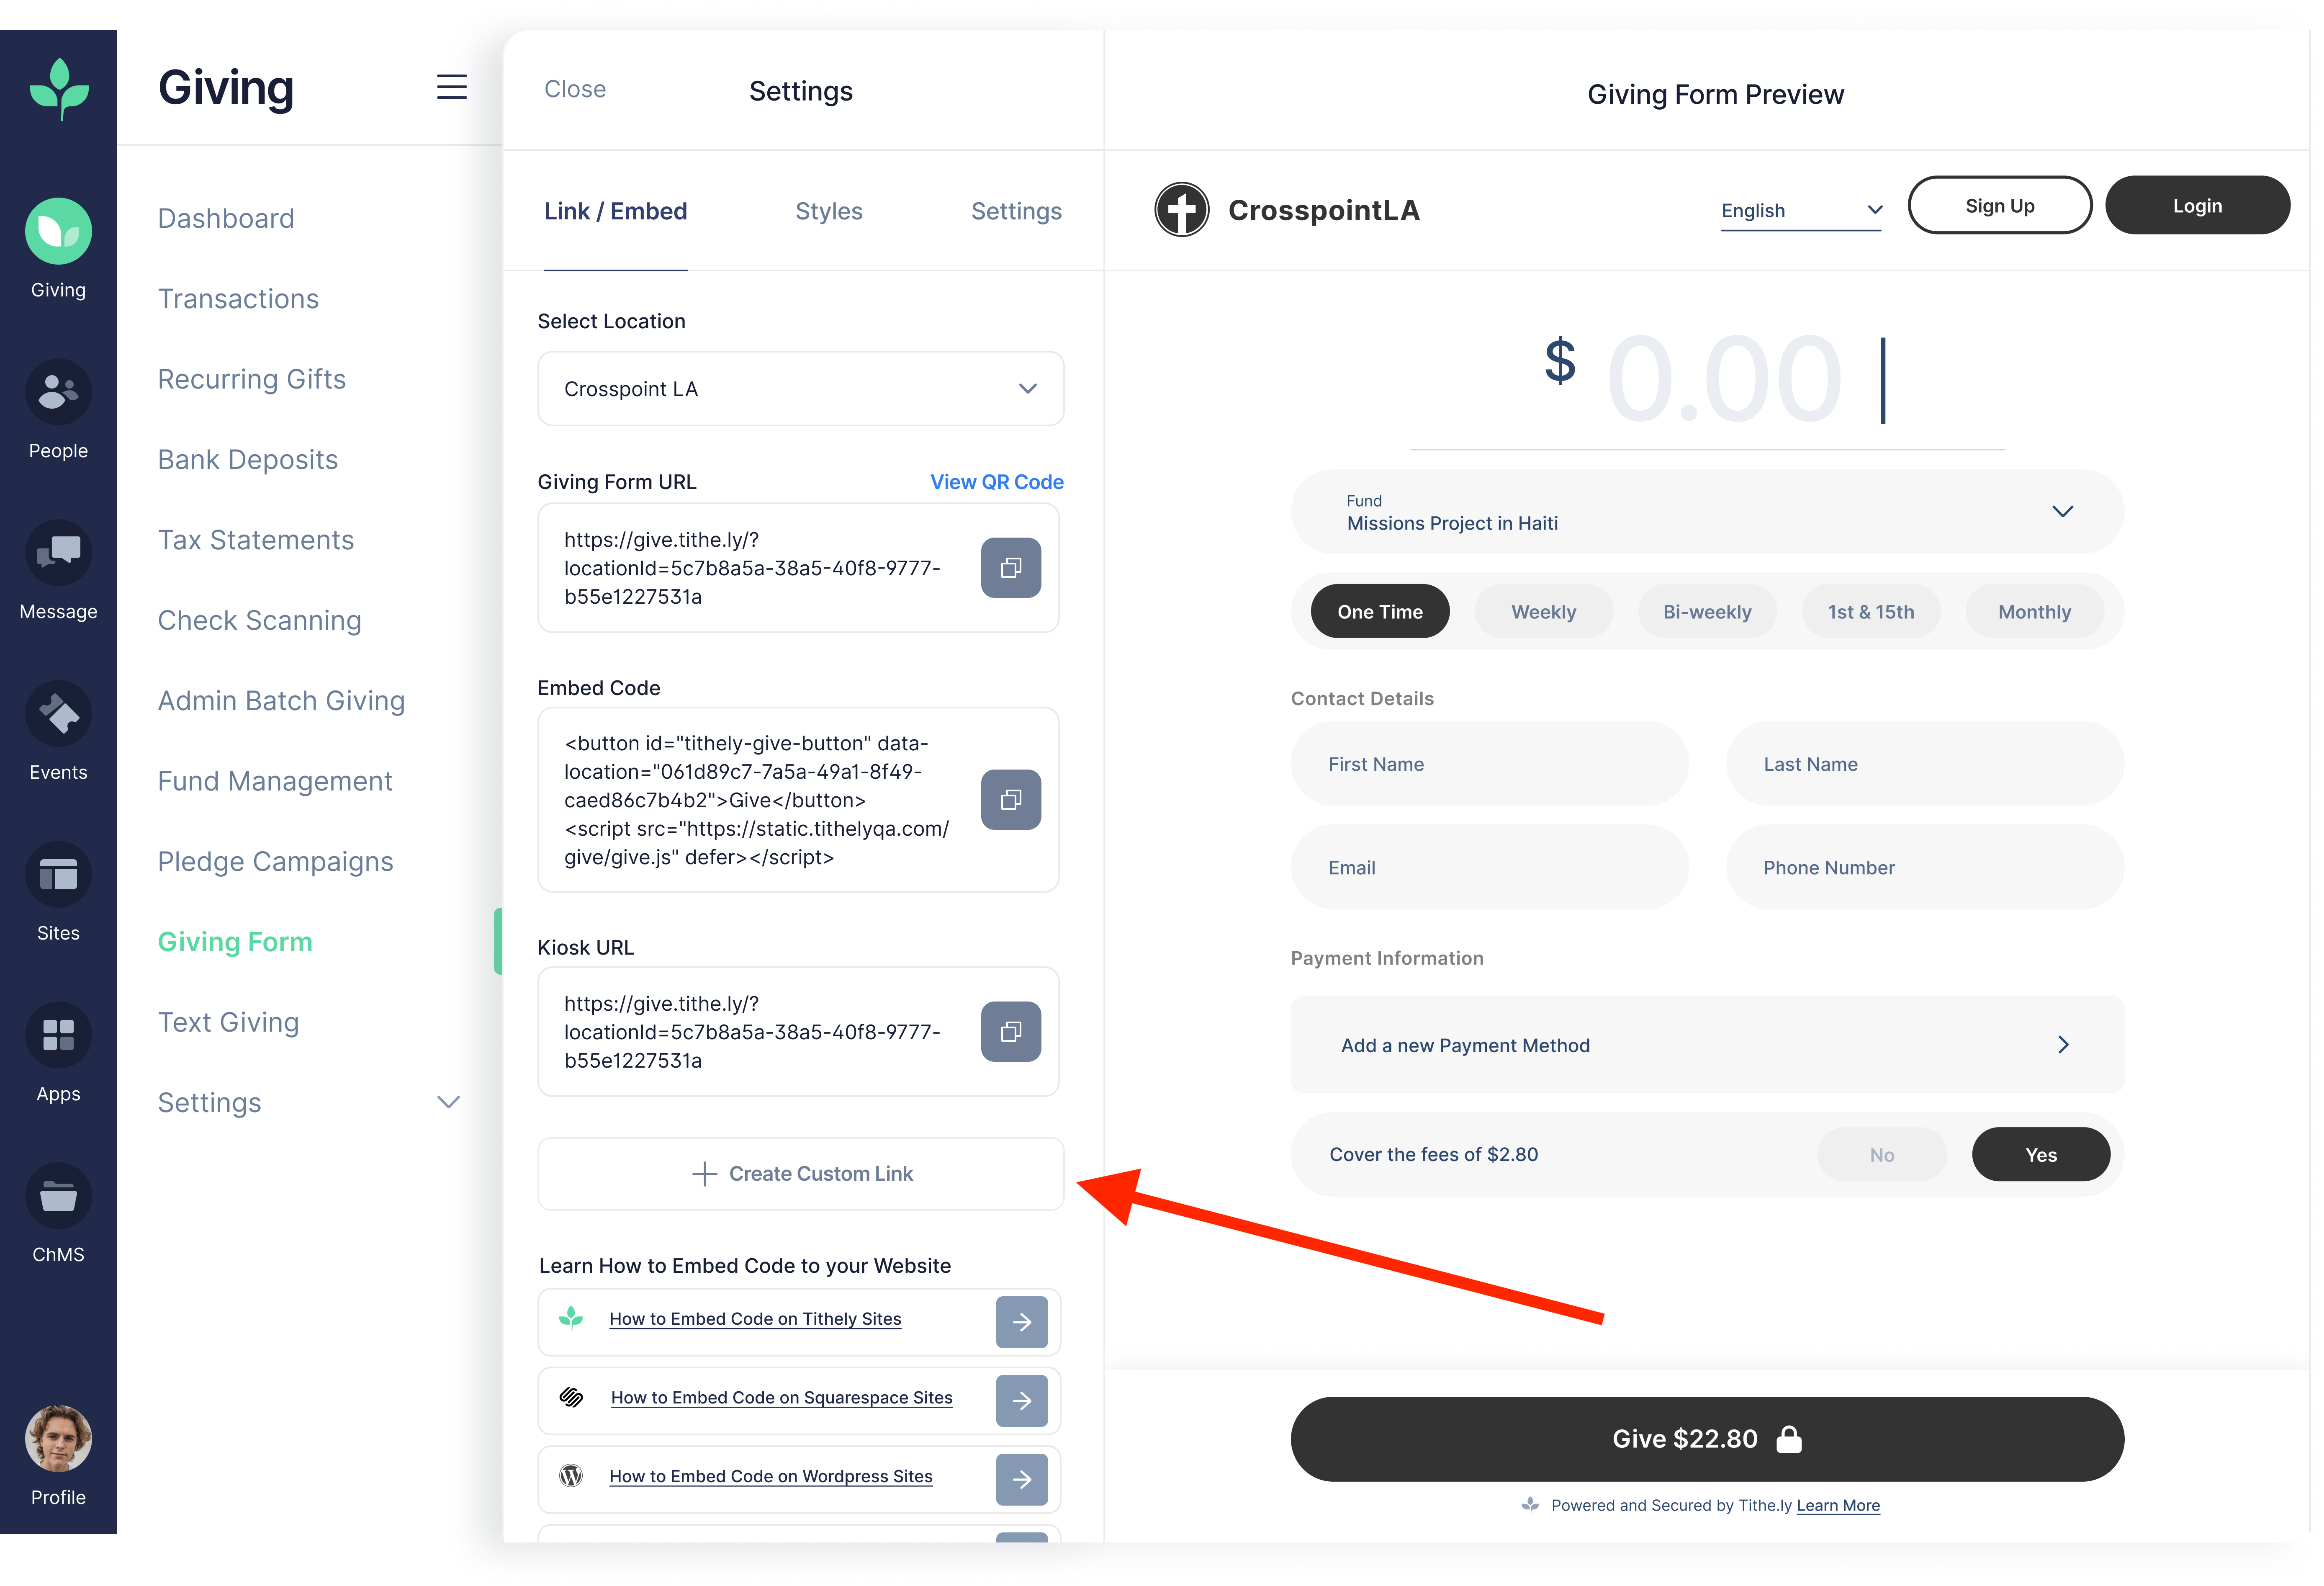The image size is (2324, 1586).
Task: Switch to the Styles tab
Action: 829,212
